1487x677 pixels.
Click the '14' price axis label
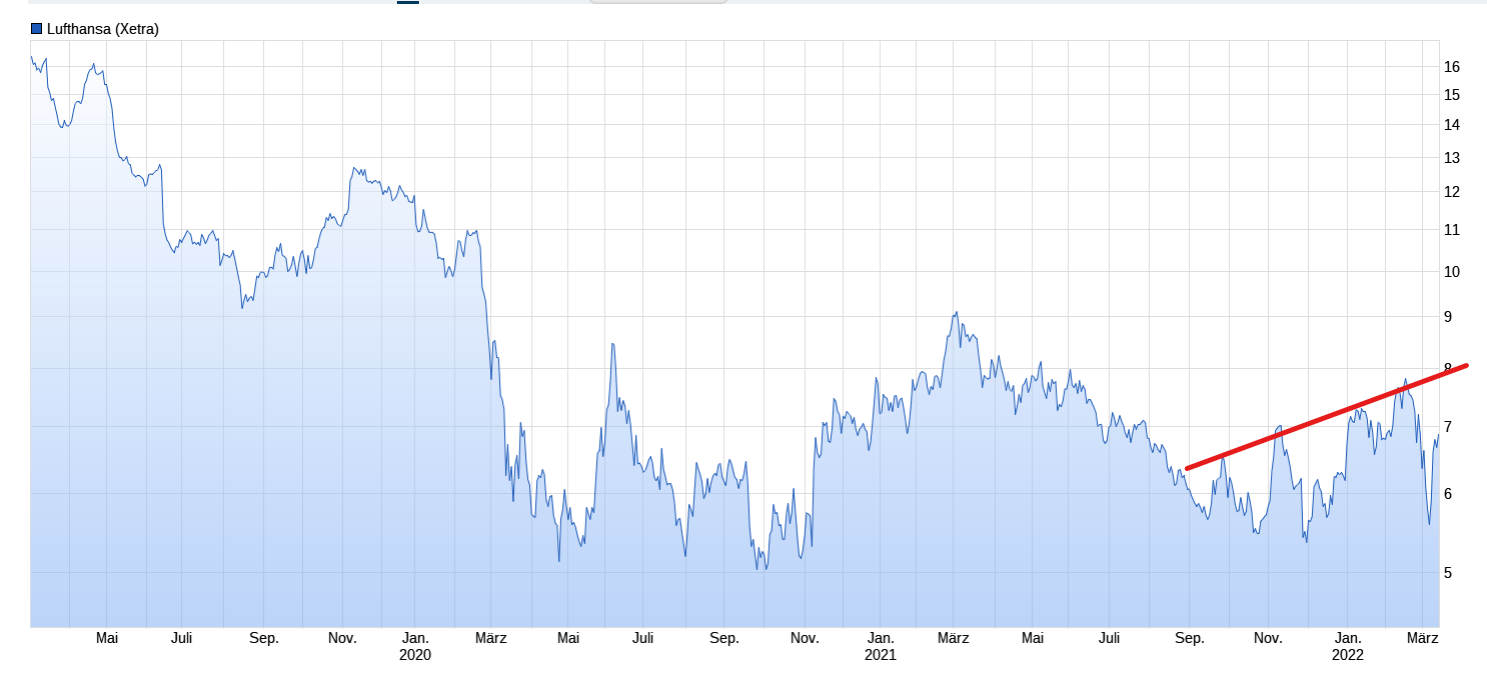(x=1452, y=125)
